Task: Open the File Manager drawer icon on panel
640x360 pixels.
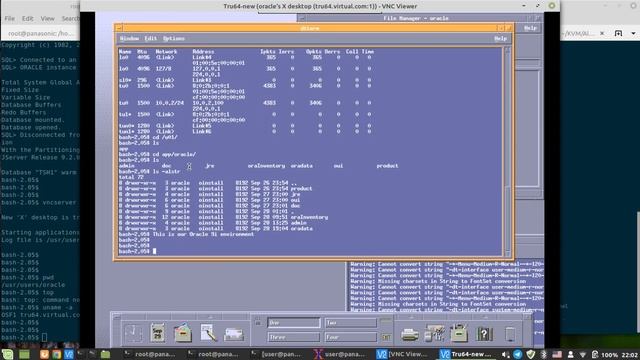Action: (183, 333)
